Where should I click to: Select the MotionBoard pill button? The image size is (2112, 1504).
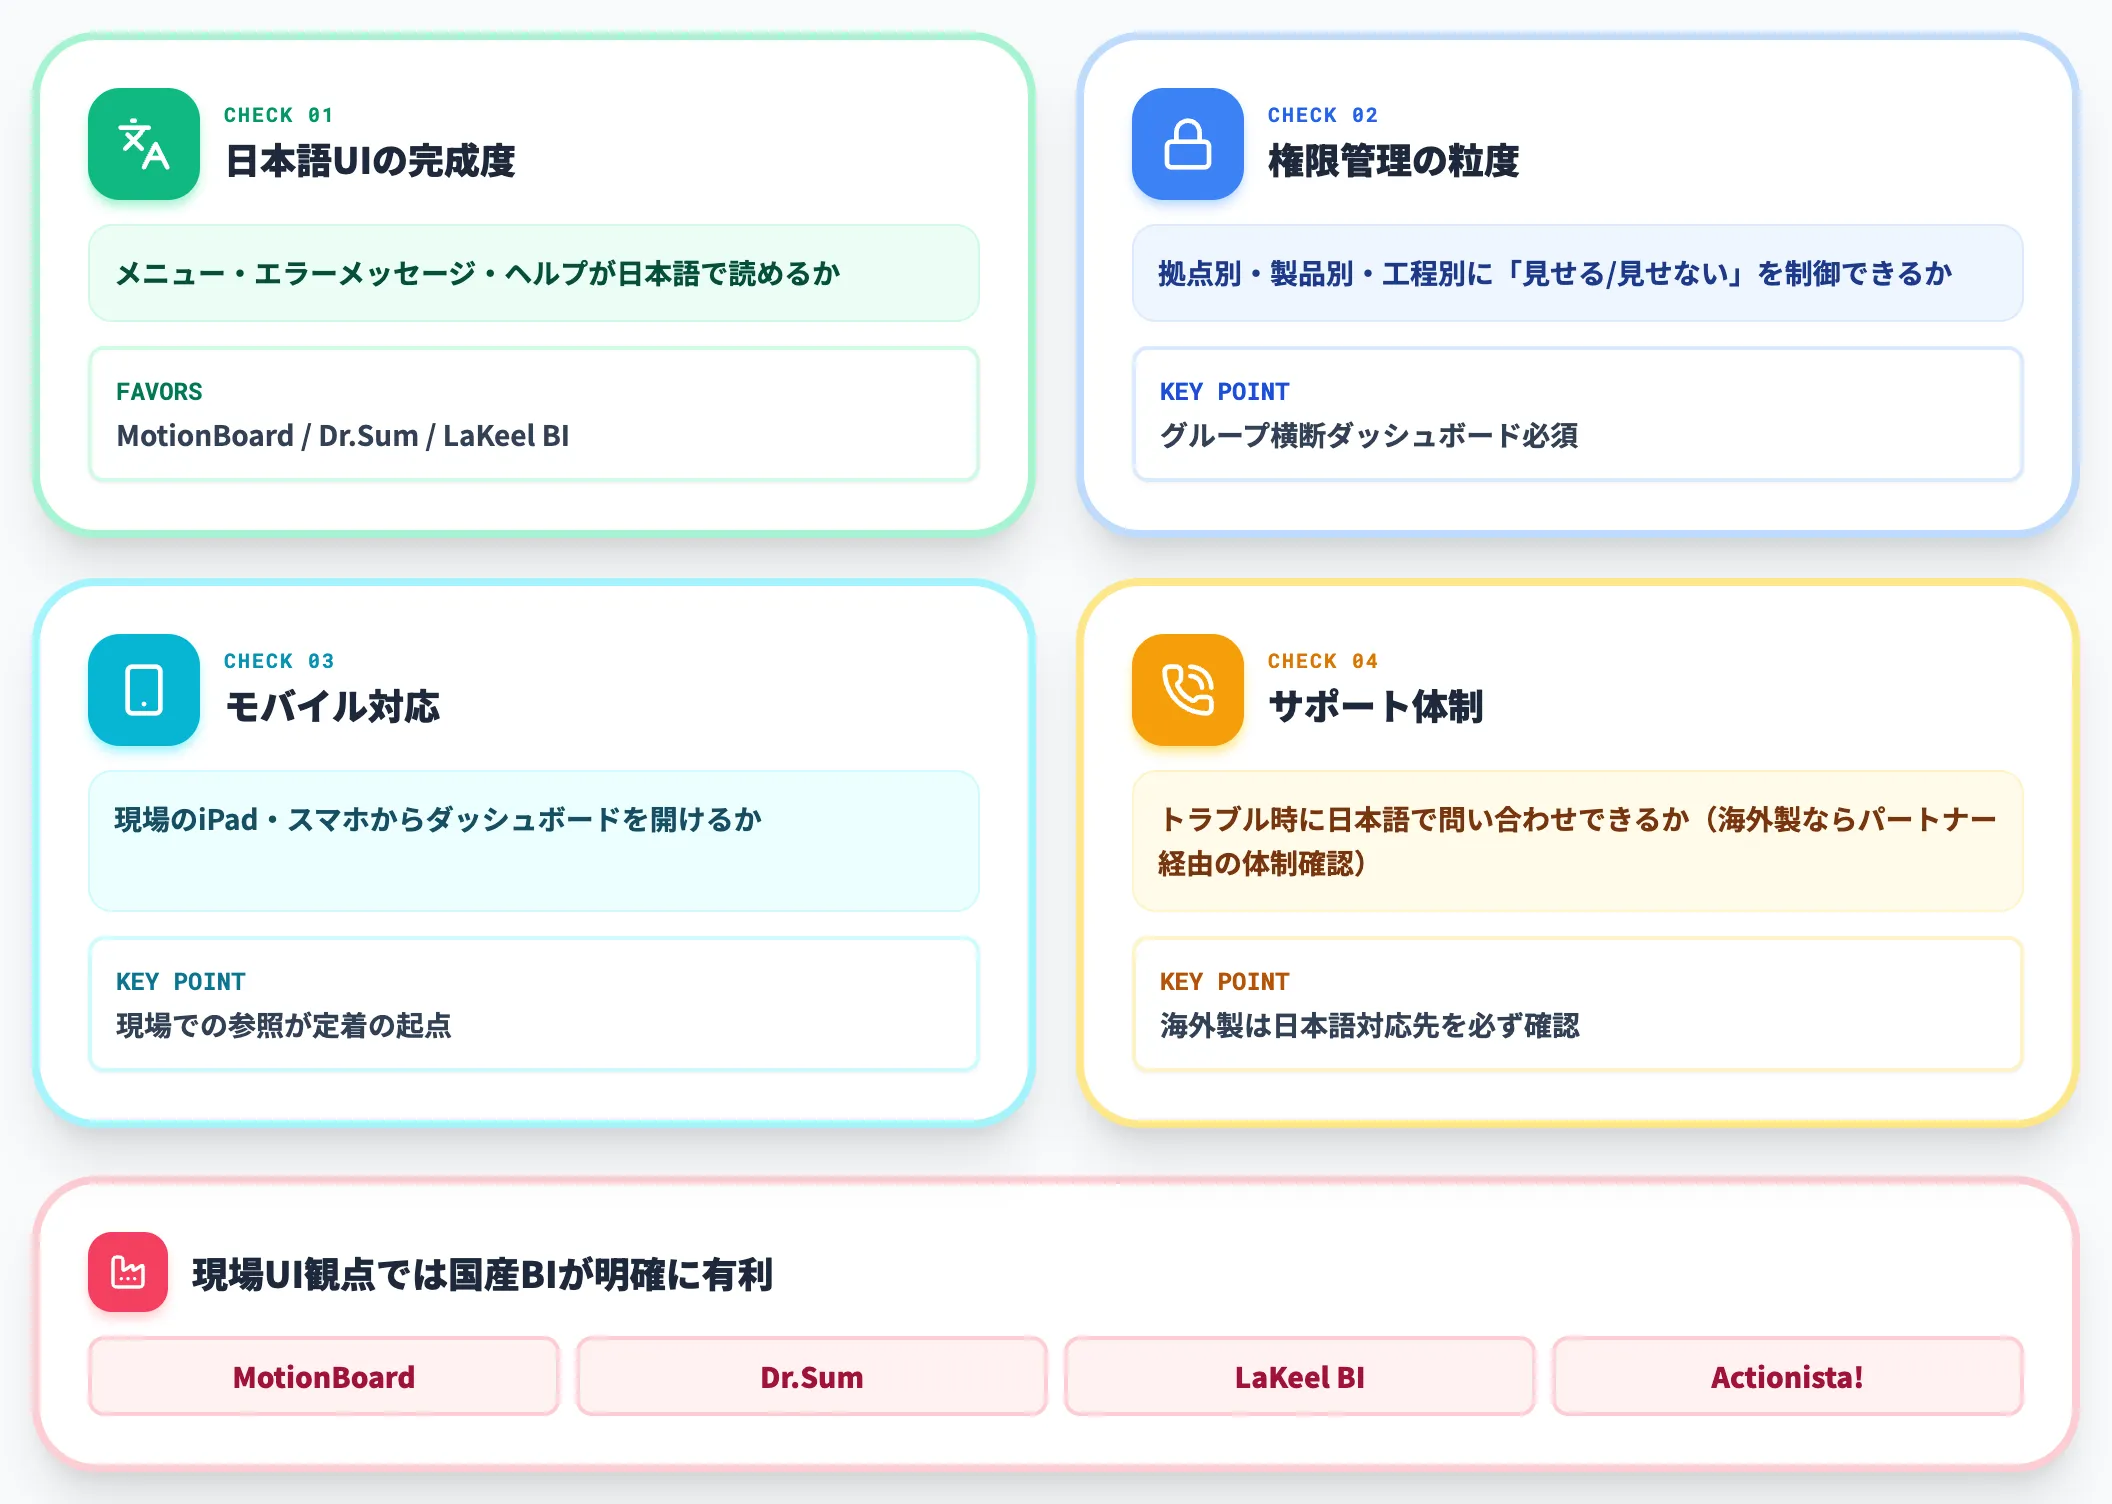(x=324, y=1377)
